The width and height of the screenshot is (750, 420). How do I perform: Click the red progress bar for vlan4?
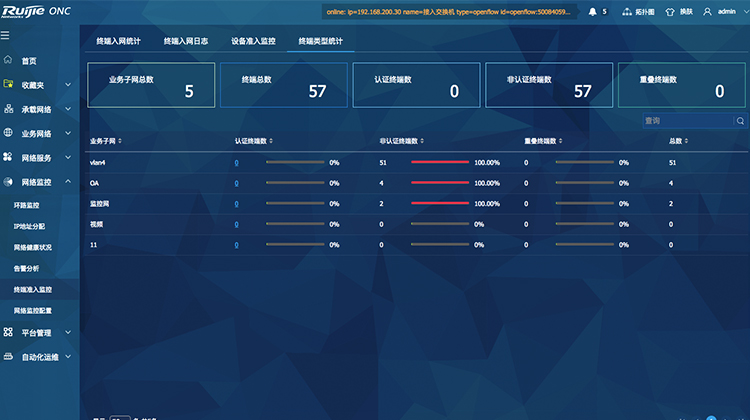(440, 162)
